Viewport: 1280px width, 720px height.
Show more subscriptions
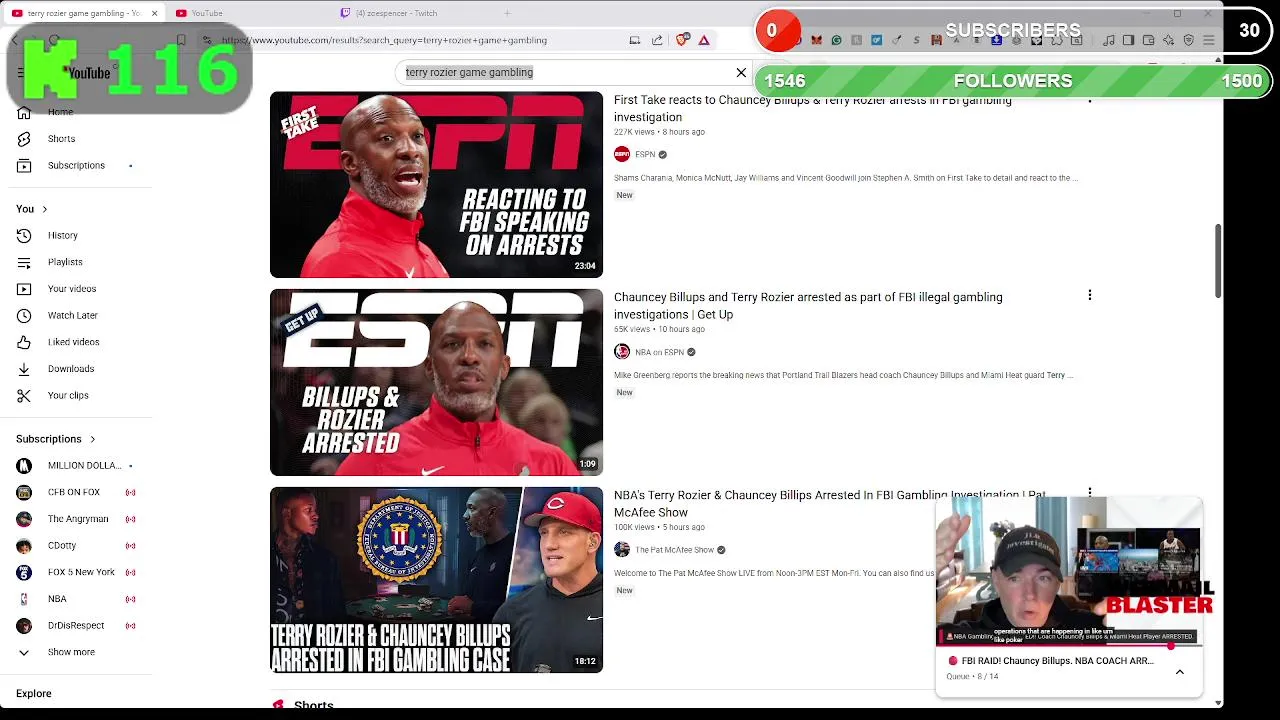pyautogui.click(x=71, y=652)
